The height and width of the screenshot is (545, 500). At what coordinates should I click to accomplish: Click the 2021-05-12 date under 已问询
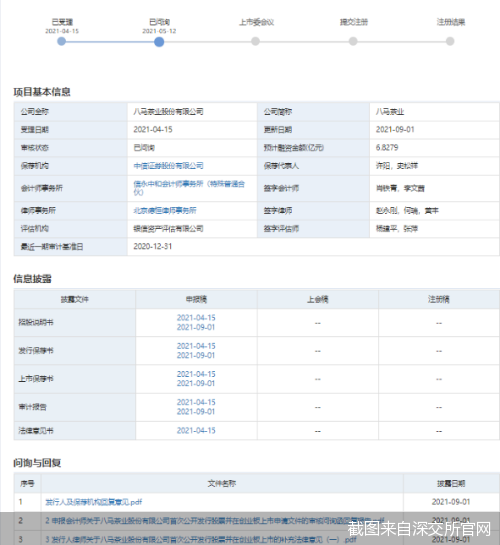click(x=159, y=31)
